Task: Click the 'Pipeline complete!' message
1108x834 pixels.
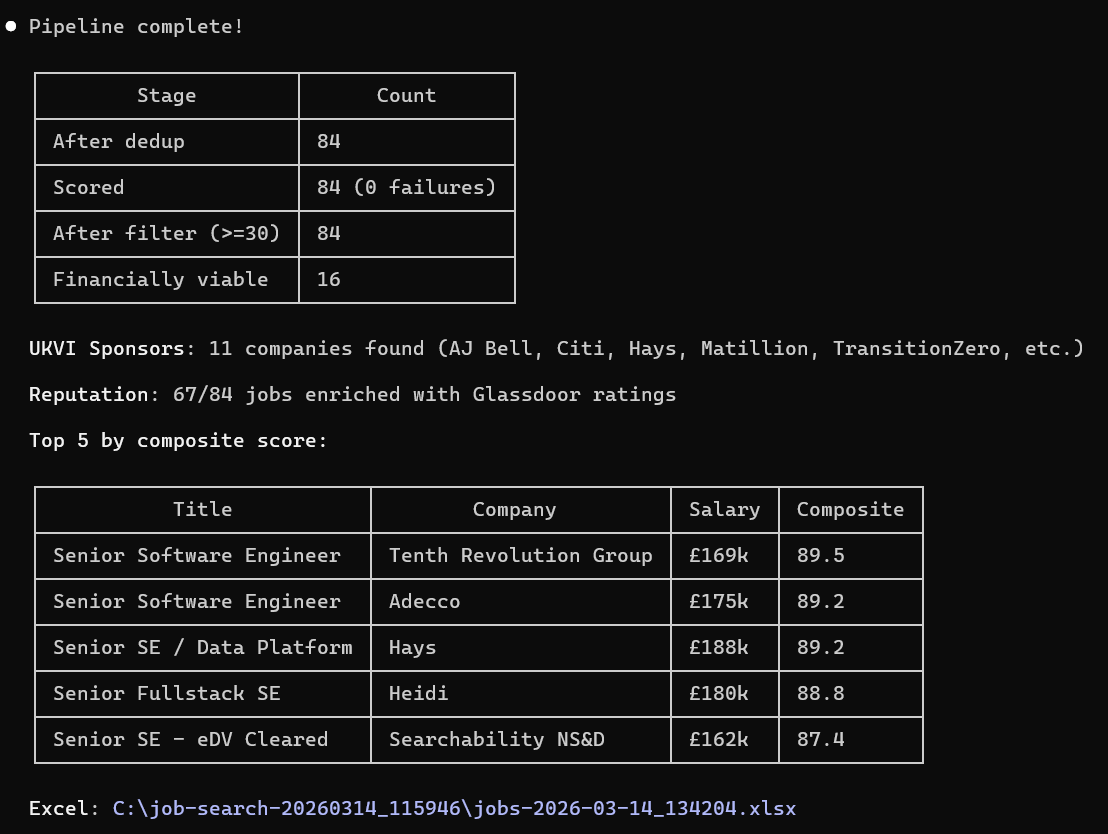Action: point(136,27)
